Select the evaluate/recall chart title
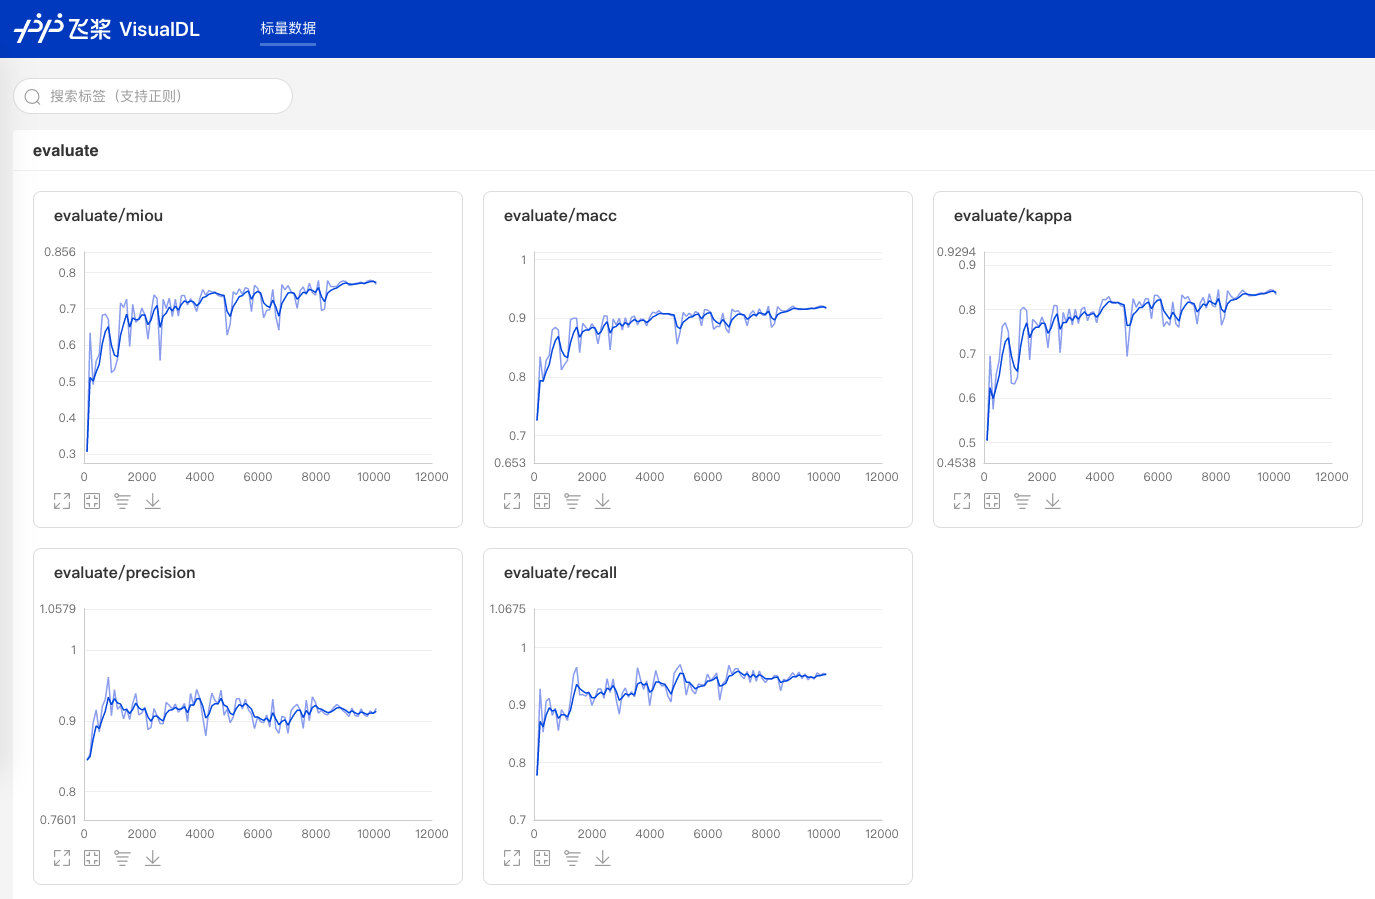Viewport: 1375px width, 899px height. 560,572
